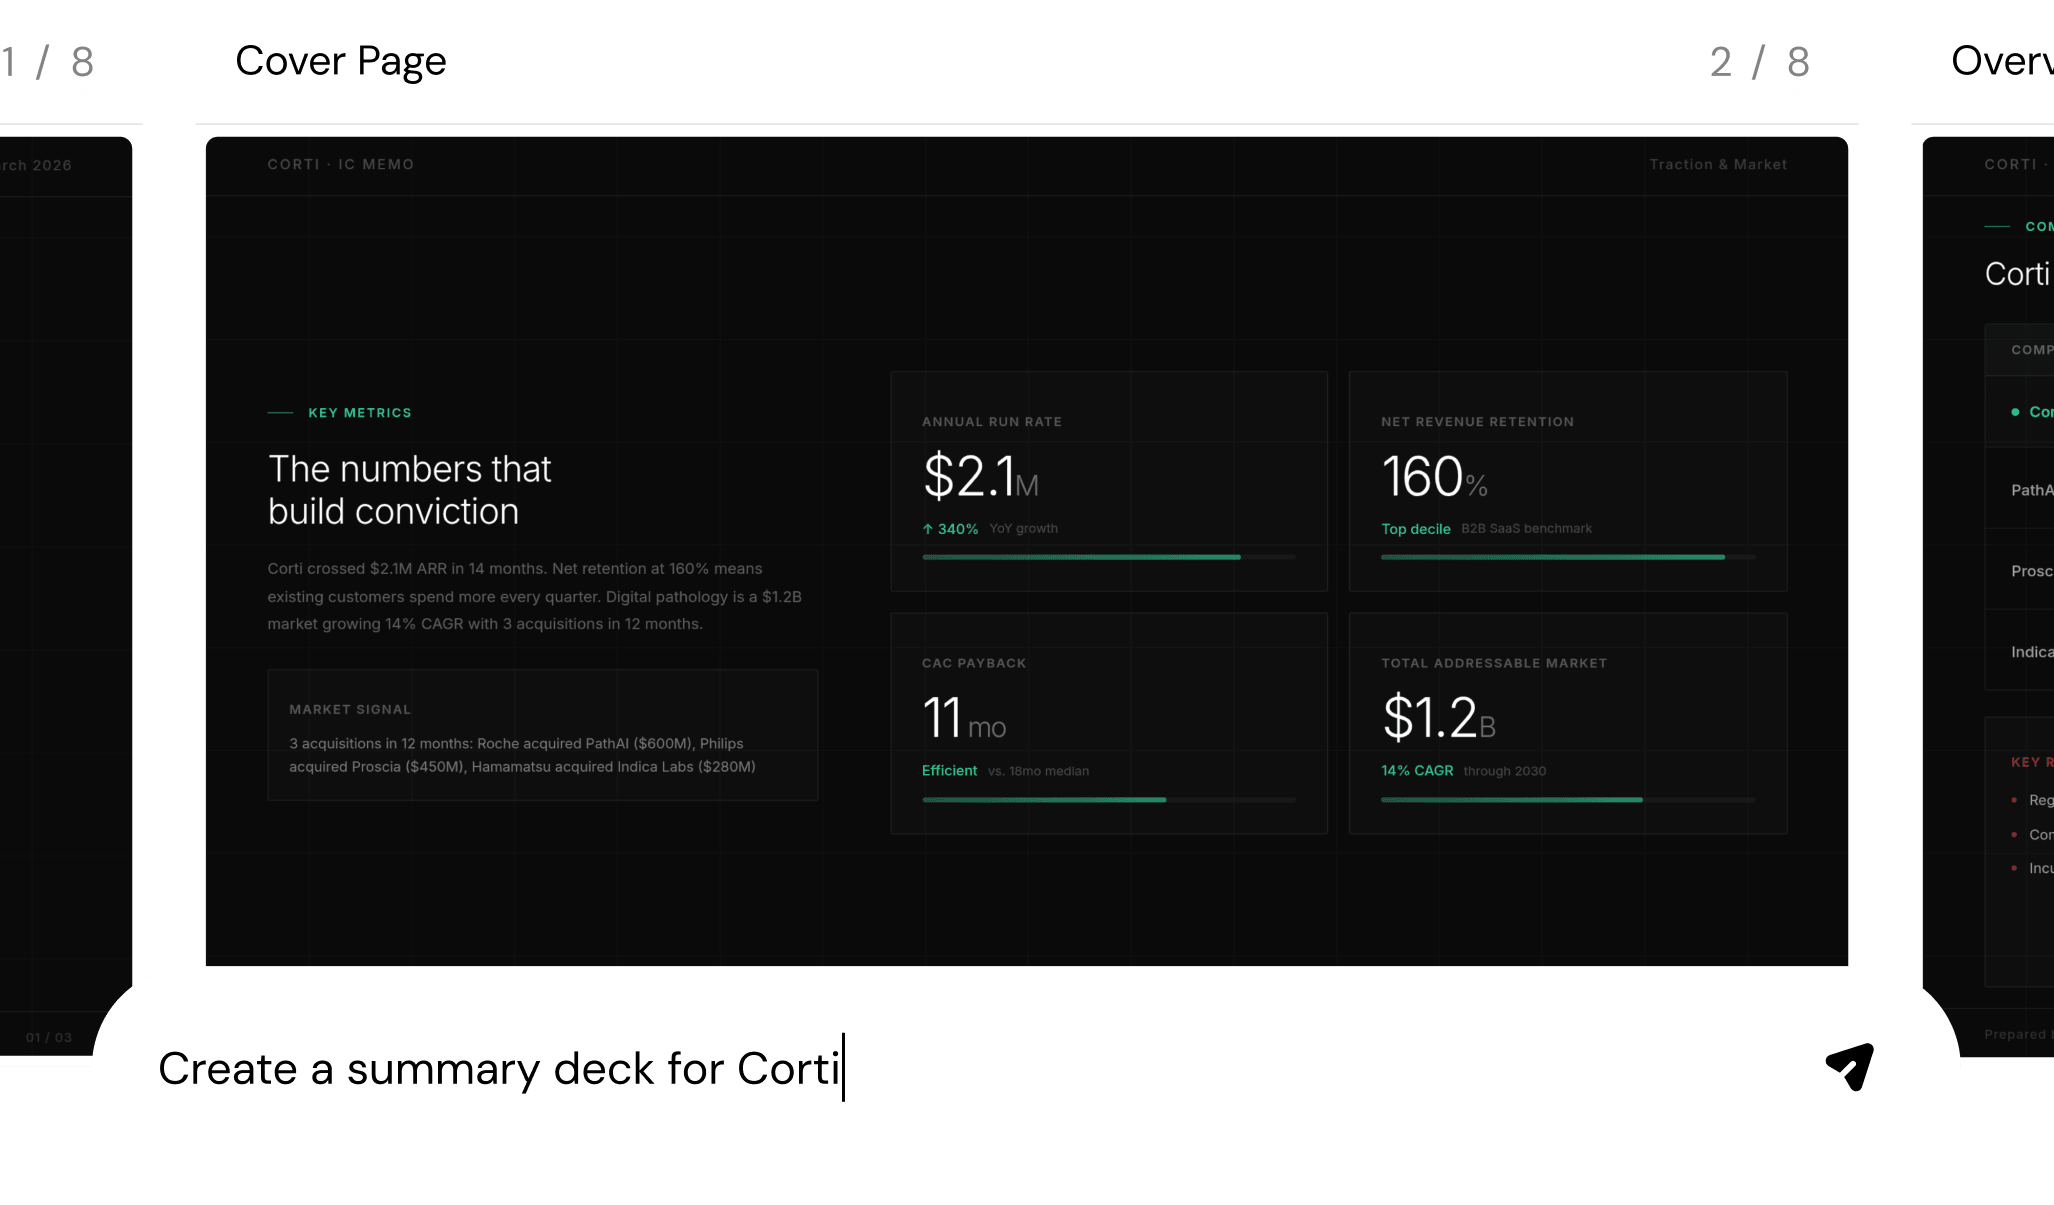Click the headline The numbers that build conviction

click(x=409, y=490)
